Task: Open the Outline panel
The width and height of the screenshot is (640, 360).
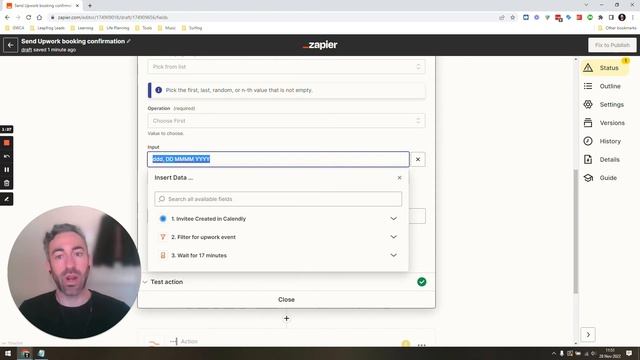Action: click(x=602, y=86)
